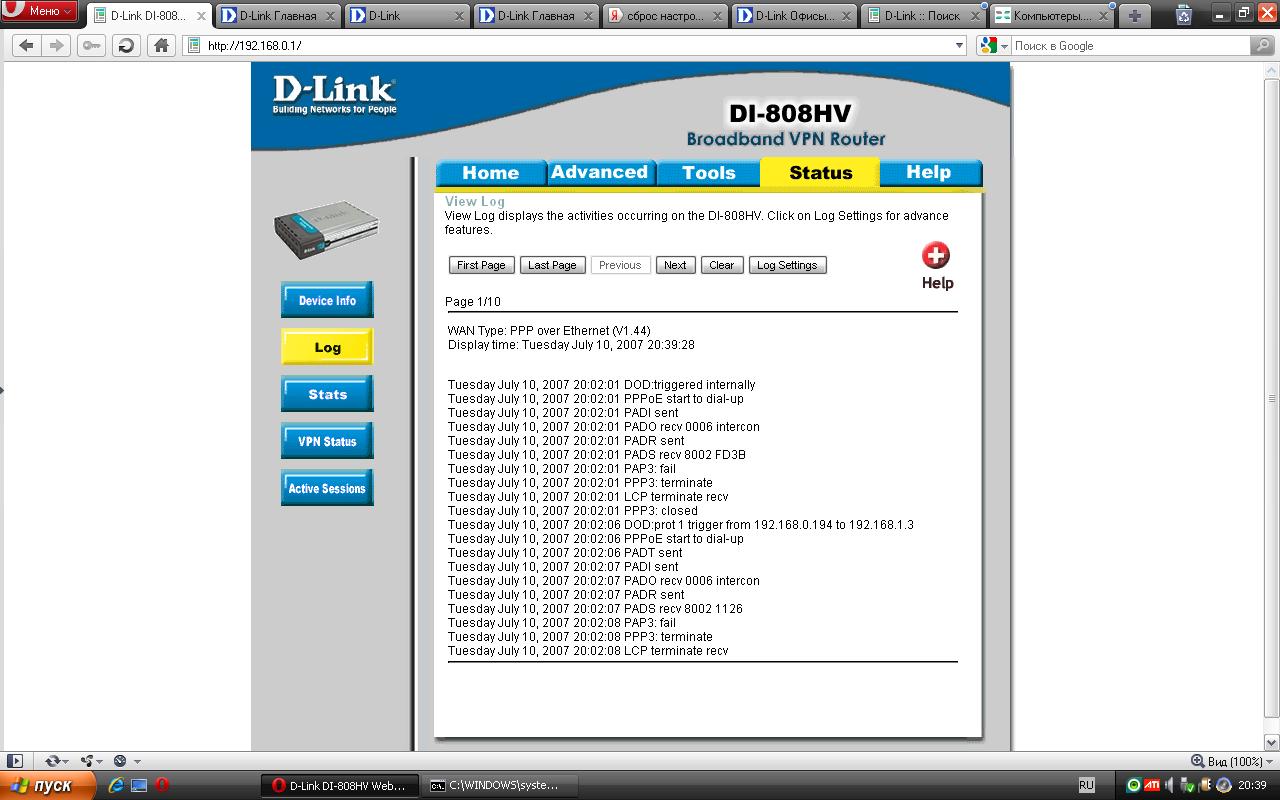This screenshot has height=800, width=1280.
Task: Click the Last Page button
Action: pyautogui.click(x=552, y=265)
